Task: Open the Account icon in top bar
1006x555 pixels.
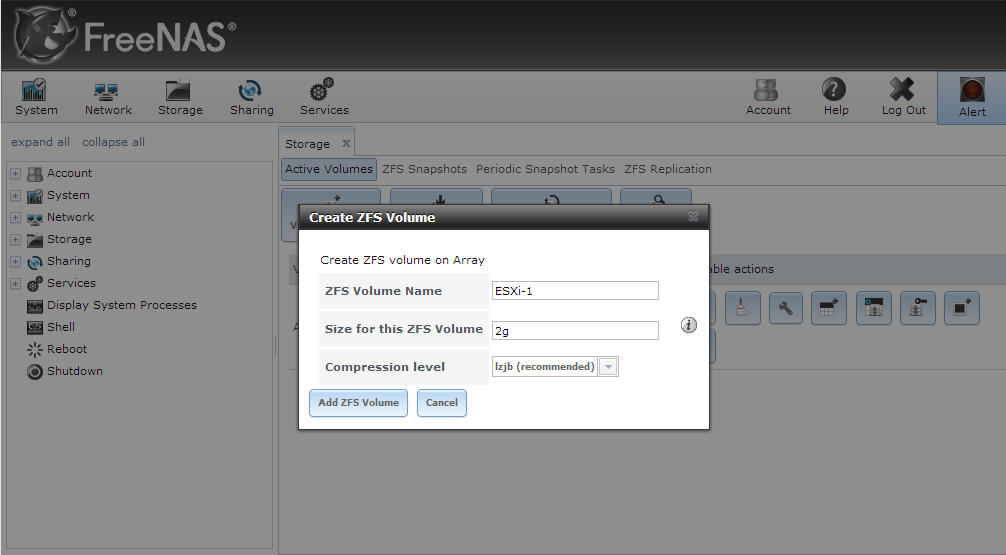Action: [768, 97]
